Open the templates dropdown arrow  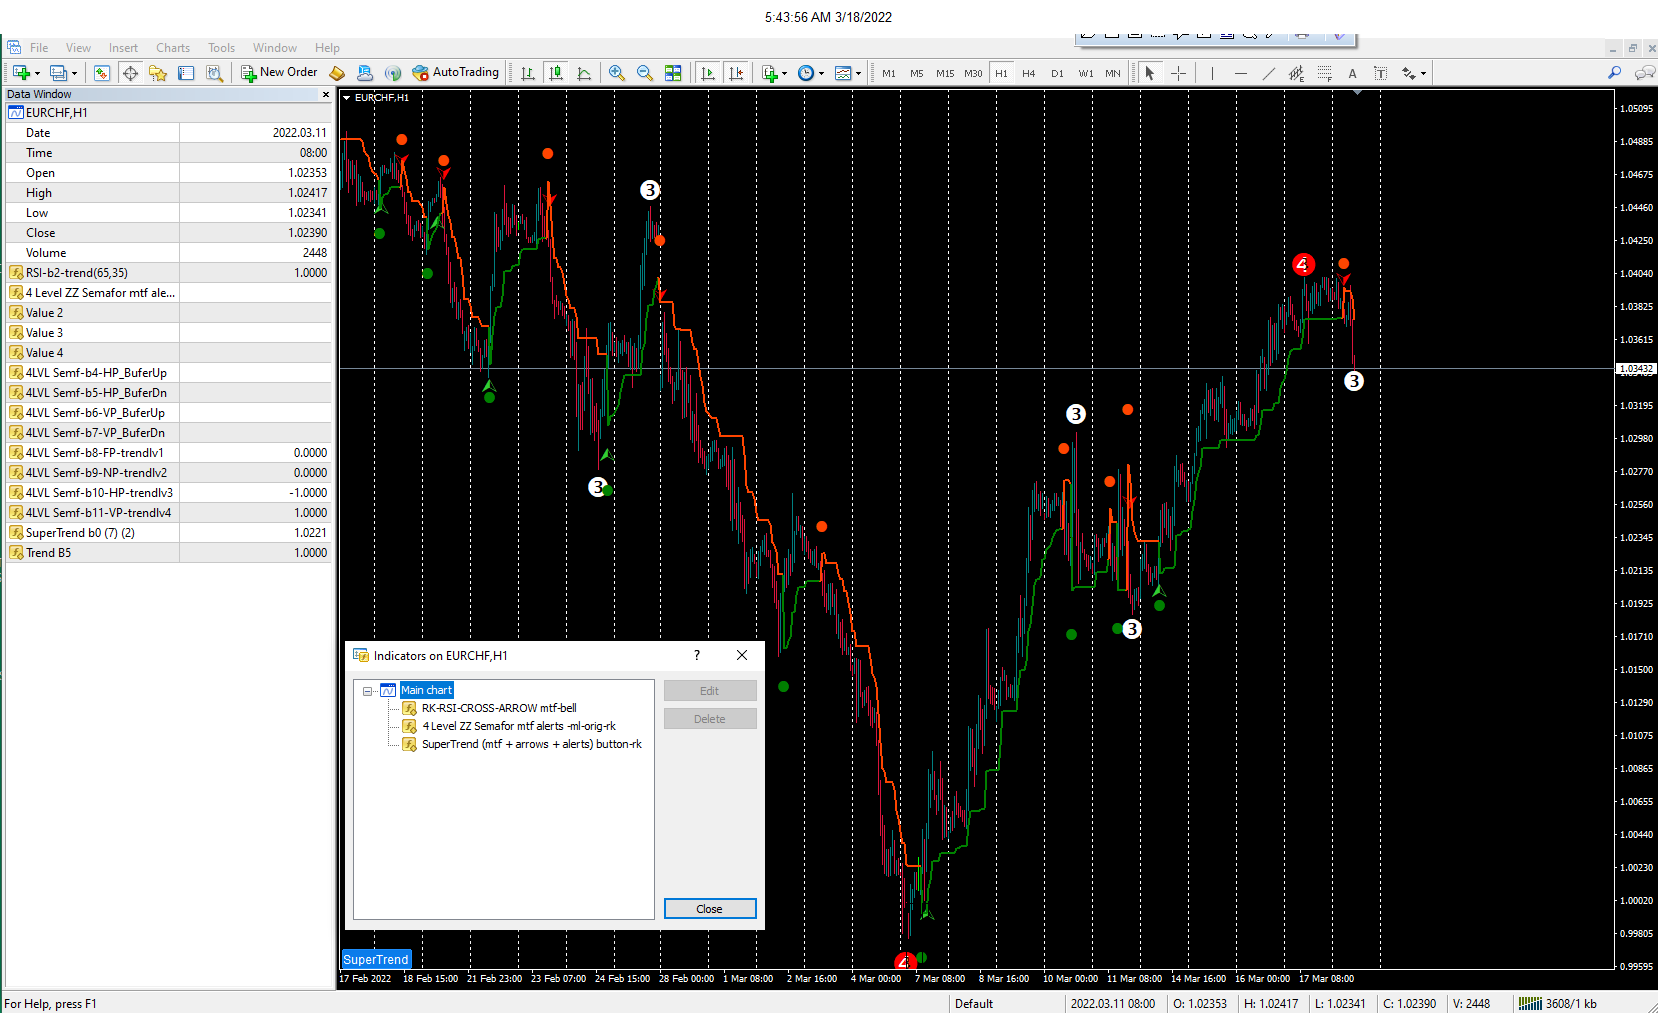click(x=858, y=73)
